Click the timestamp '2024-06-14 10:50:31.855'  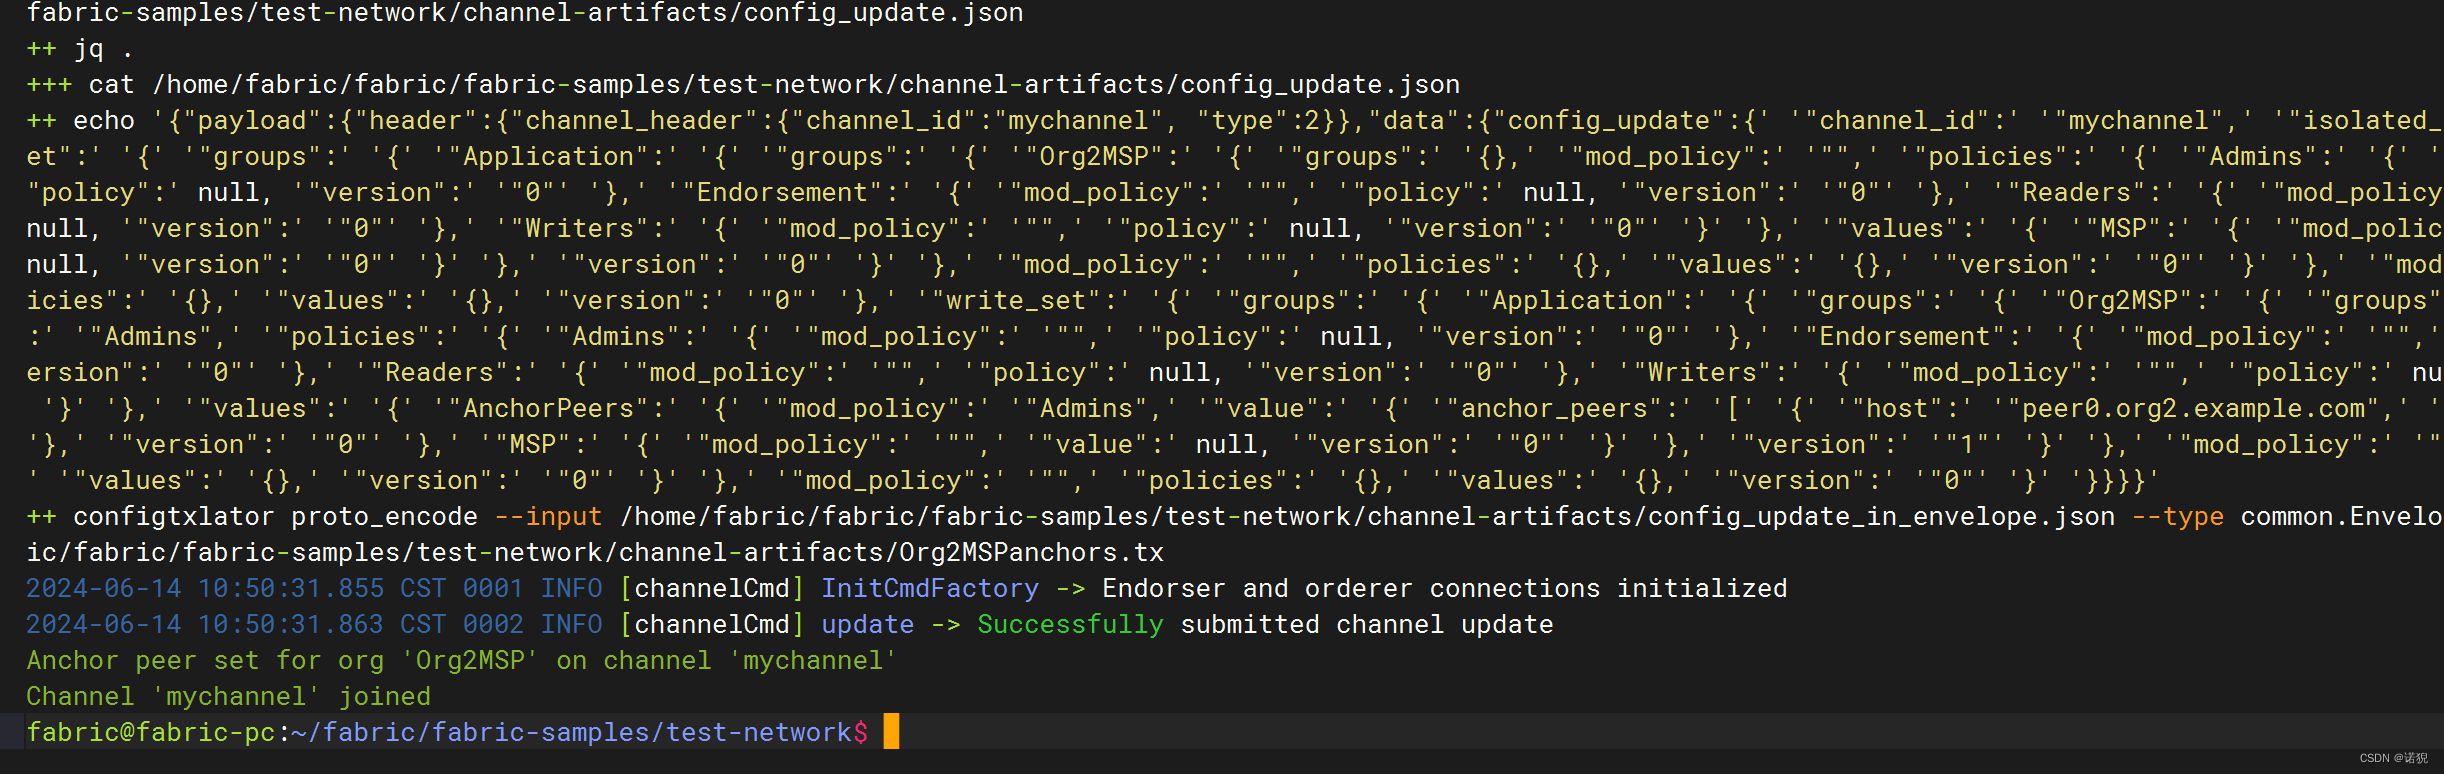pyautogui.click(x=205, y=588)
